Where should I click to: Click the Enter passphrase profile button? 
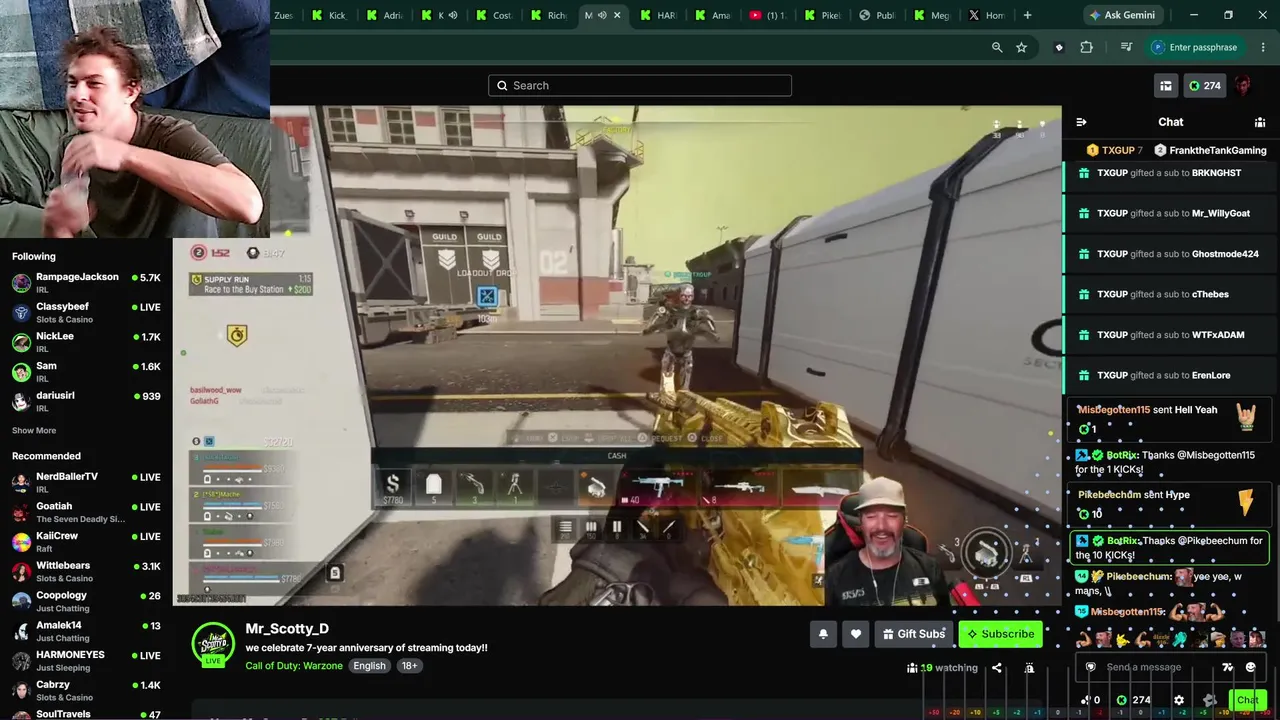coord(1195,47)
